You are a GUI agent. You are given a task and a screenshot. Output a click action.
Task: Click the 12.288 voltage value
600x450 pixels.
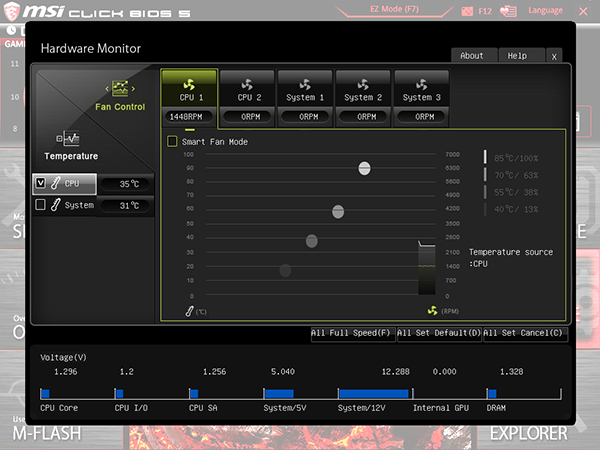(395, 372)
